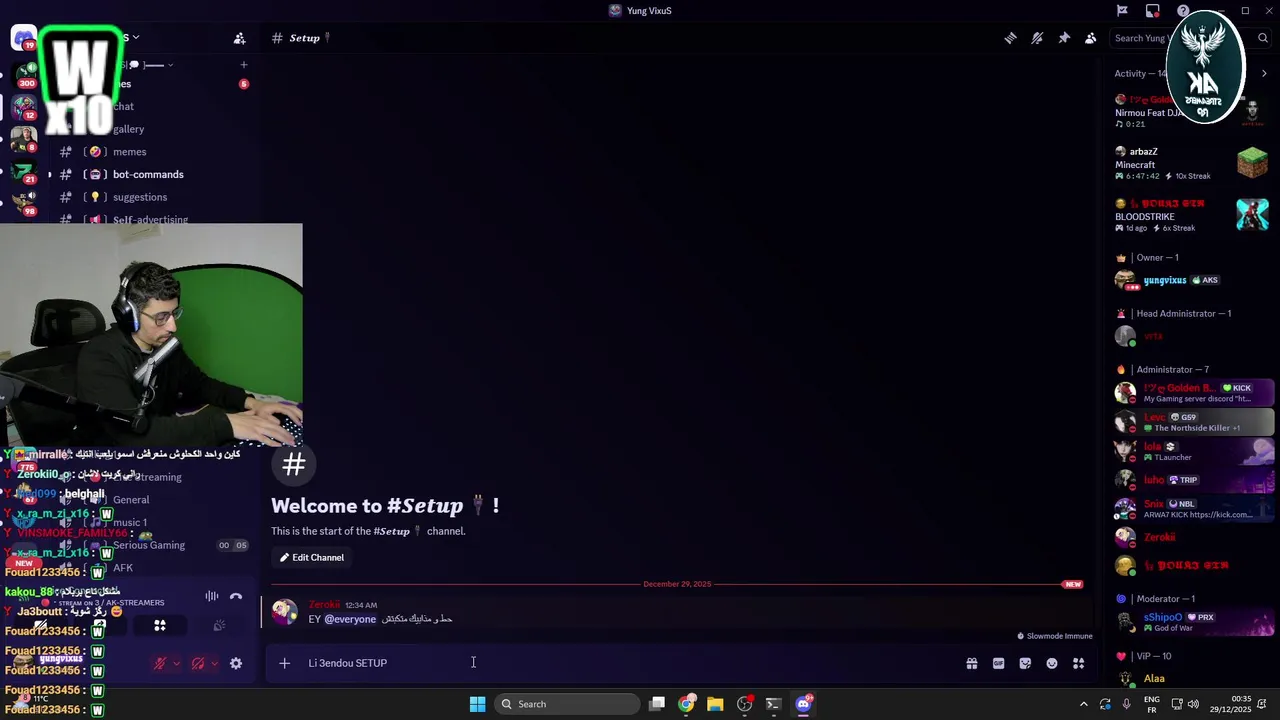Open channel Threads
1280x720 pixels.
pyautogui.click(x=1010, y=38)
